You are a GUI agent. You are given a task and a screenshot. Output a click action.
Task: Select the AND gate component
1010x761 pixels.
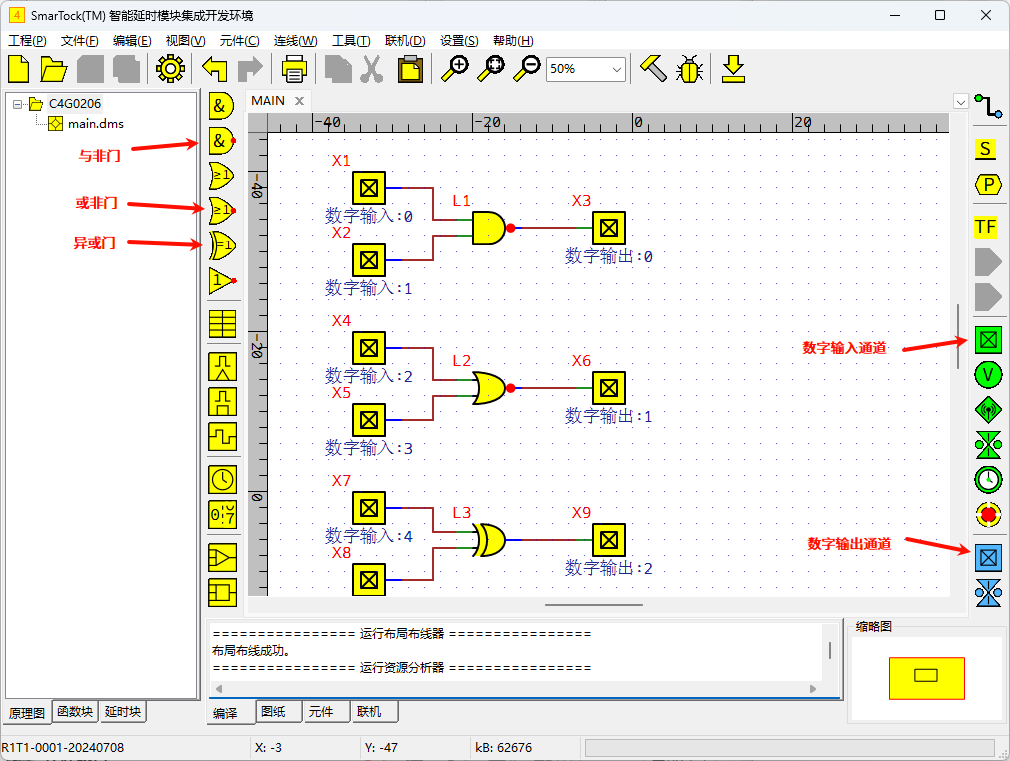221,106
